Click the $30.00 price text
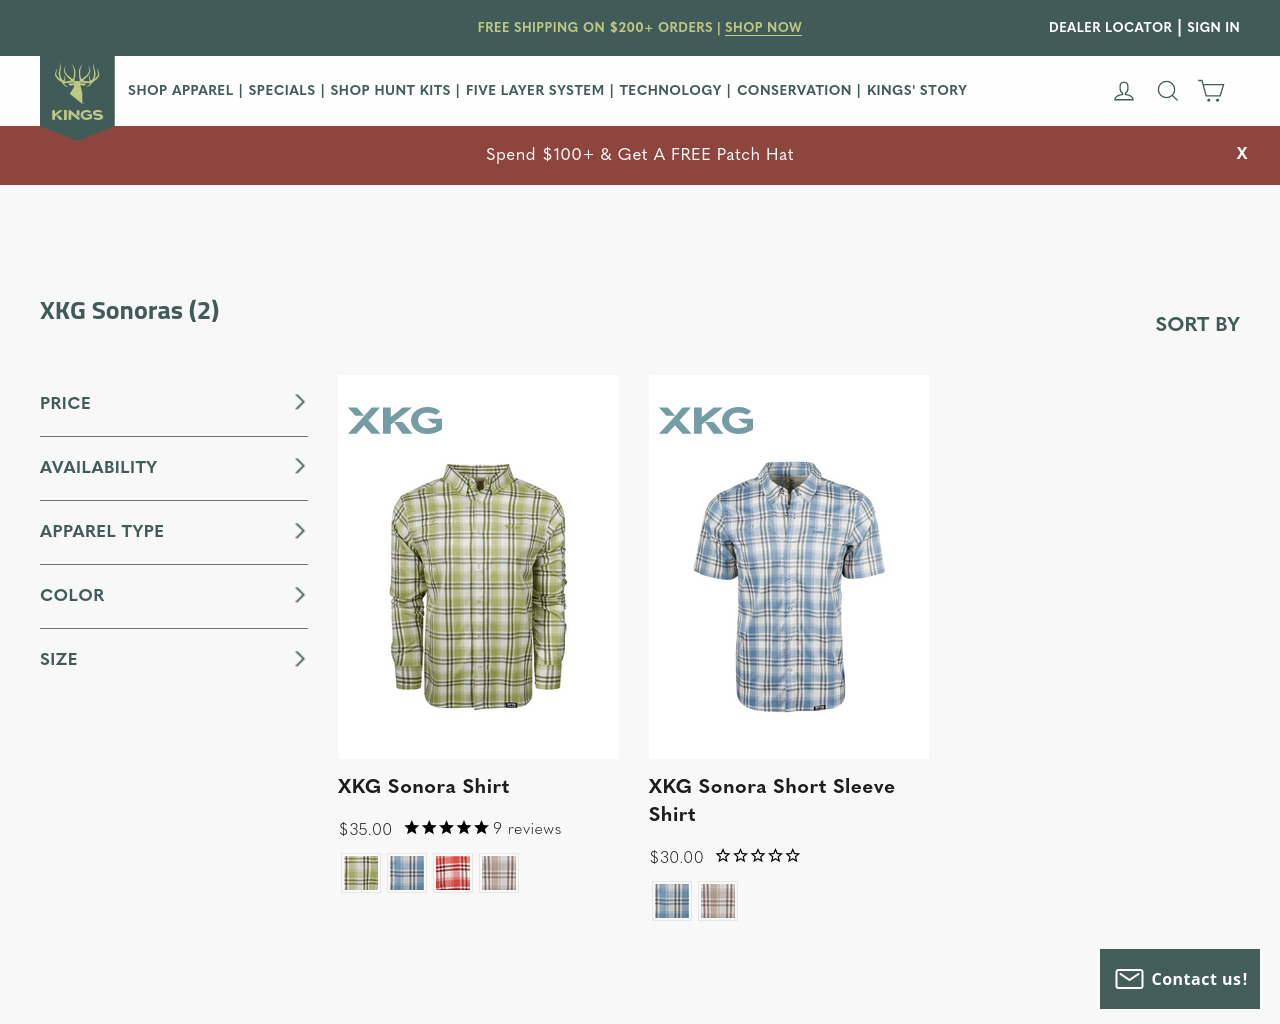This screenshot has height=1024, width=1280. (676, 857)
